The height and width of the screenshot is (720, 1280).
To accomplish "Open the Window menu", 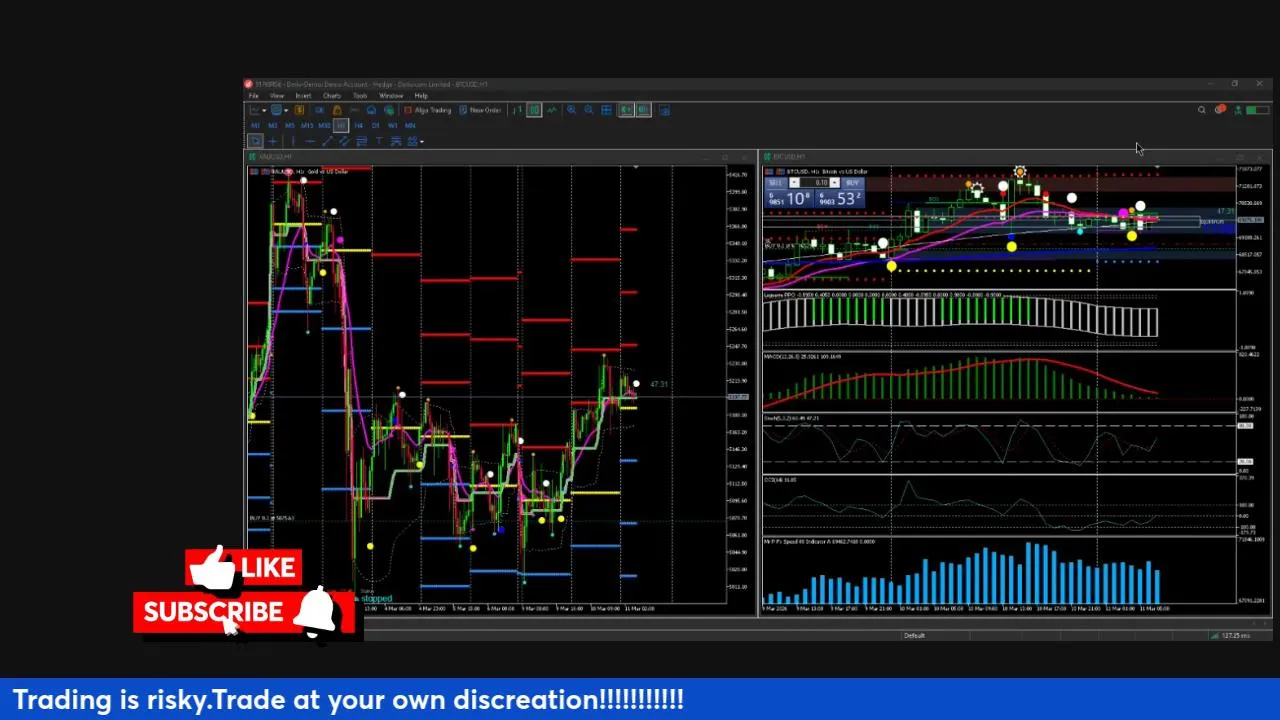I will 391,96.
